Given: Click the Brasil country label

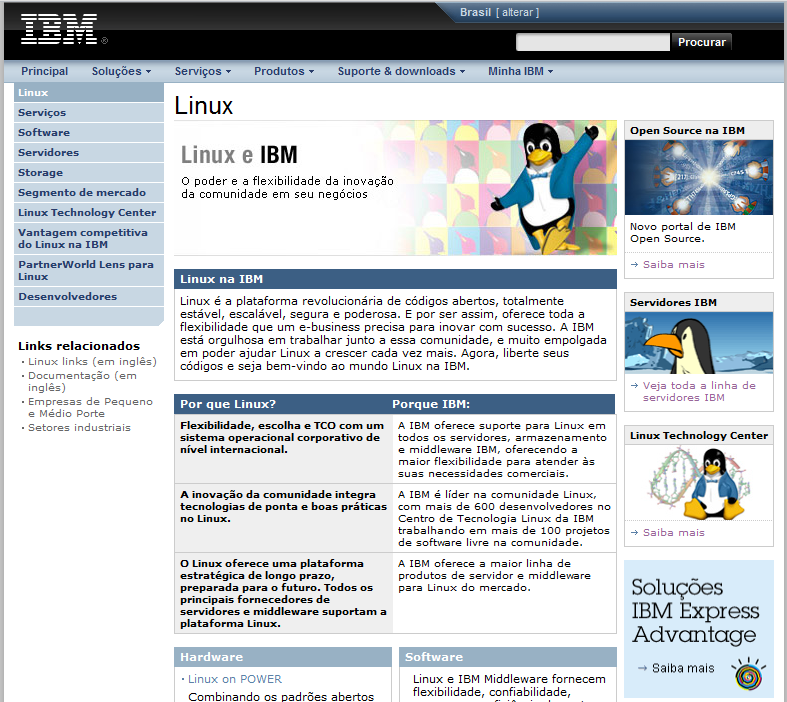Looking at the screenshot, I should pyautogui.click(x=475, y=13).
